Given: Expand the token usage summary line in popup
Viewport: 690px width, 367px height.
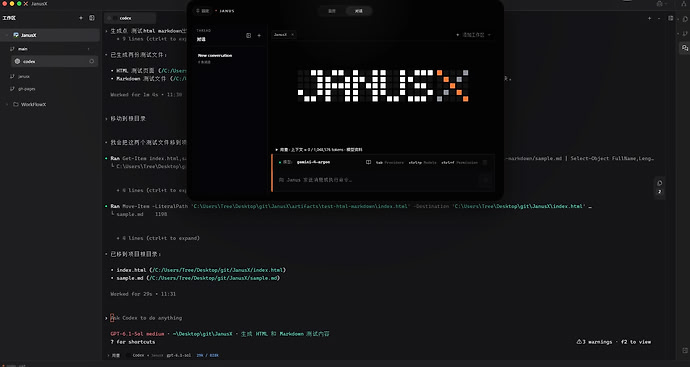Looking at the screenshot, I should (x=319, y=150).
